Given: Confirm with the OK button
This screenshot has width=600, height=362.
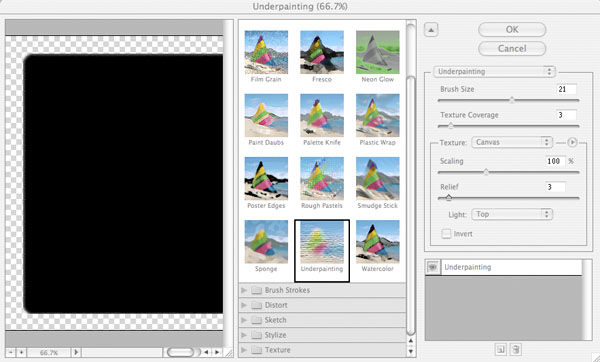Looking at the screenshot, I should coord(512,29).
